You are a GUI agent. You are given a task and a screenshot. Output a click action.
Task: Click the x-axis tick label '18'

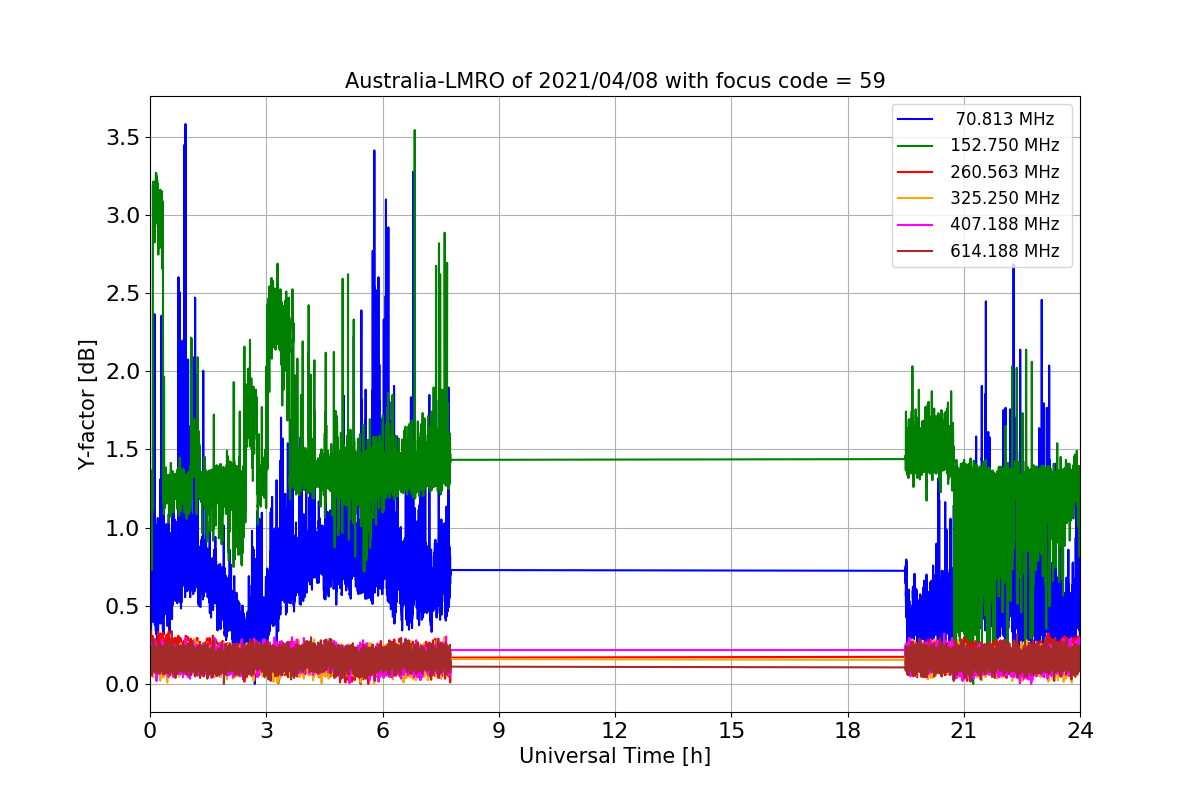(x=848, y=730)
